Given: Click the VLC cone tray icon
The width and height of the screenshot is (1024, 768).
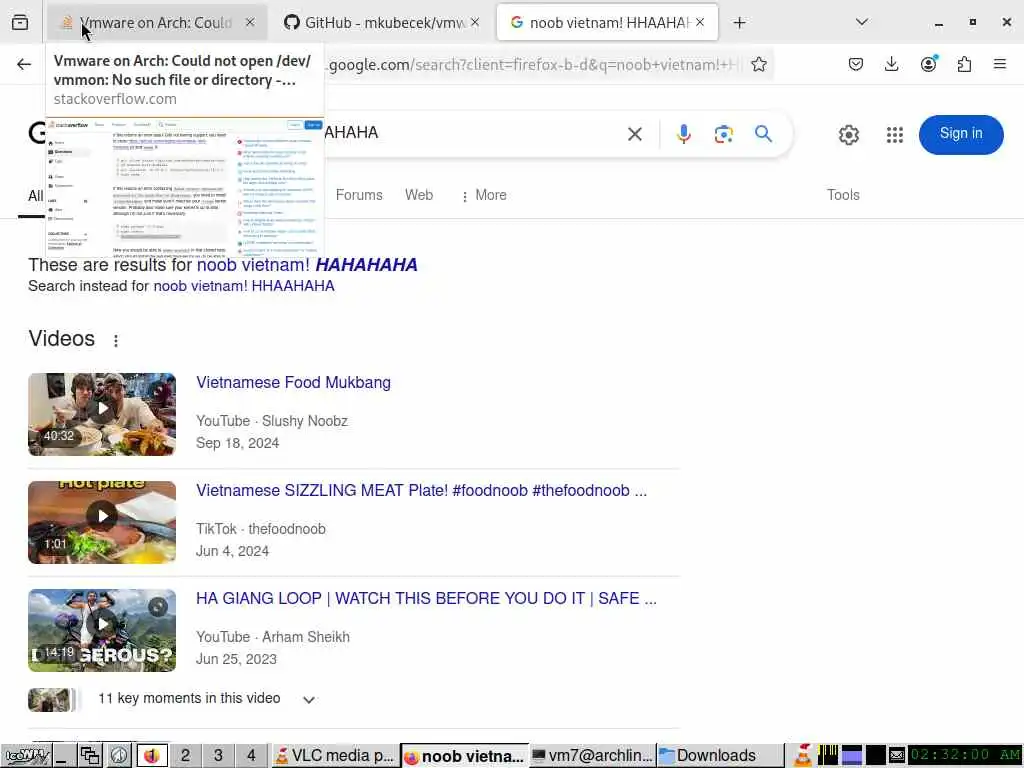Looking at the screenshot, I should (x=803, y=756).
